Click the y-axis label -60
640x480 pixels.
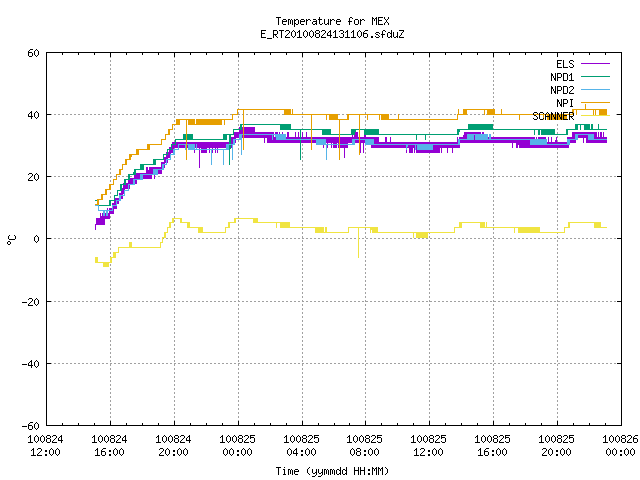(31, 426)
